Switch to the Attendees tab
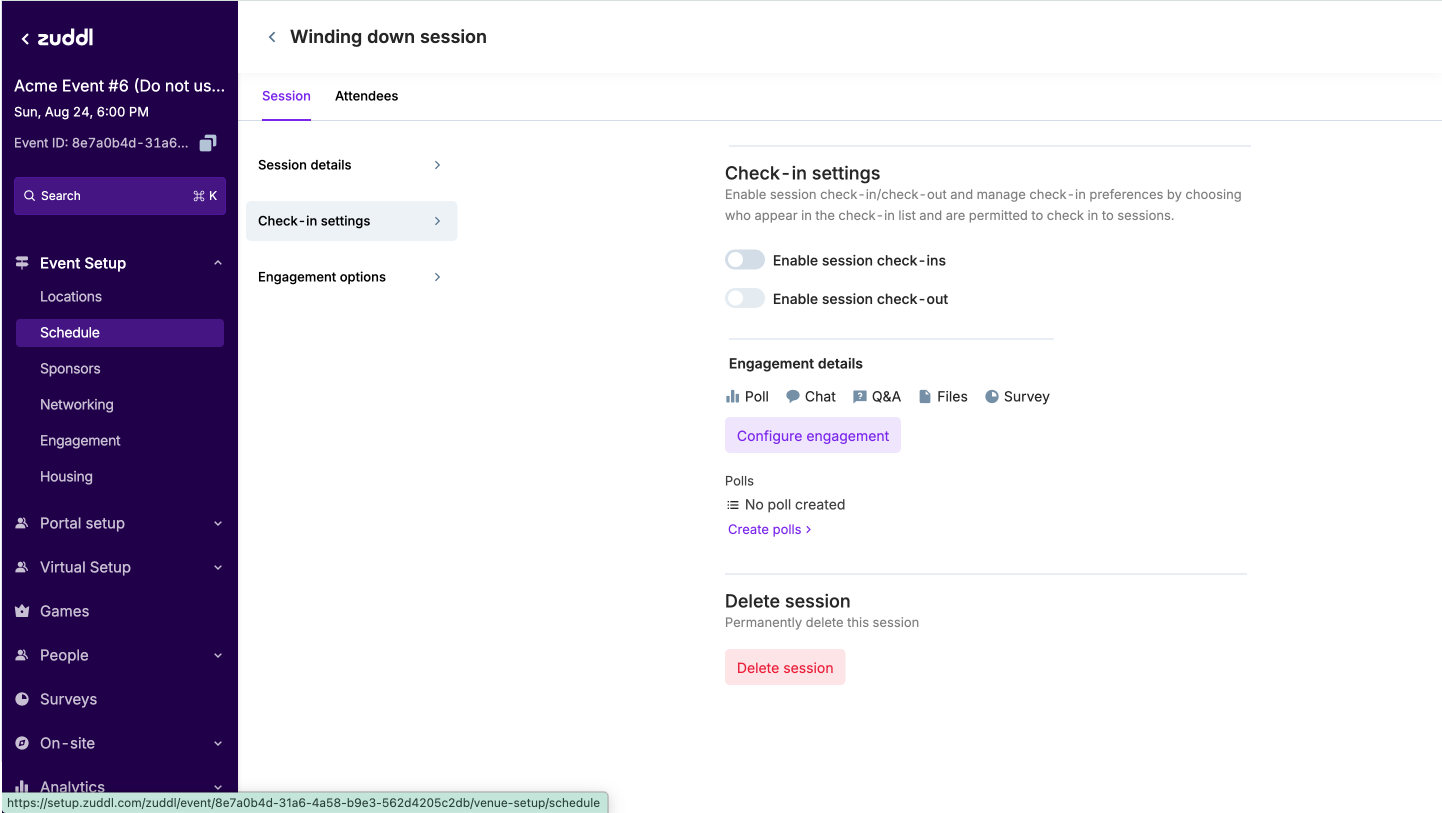The height and width of the screenshot is (813, 1442). pos(366,96)
